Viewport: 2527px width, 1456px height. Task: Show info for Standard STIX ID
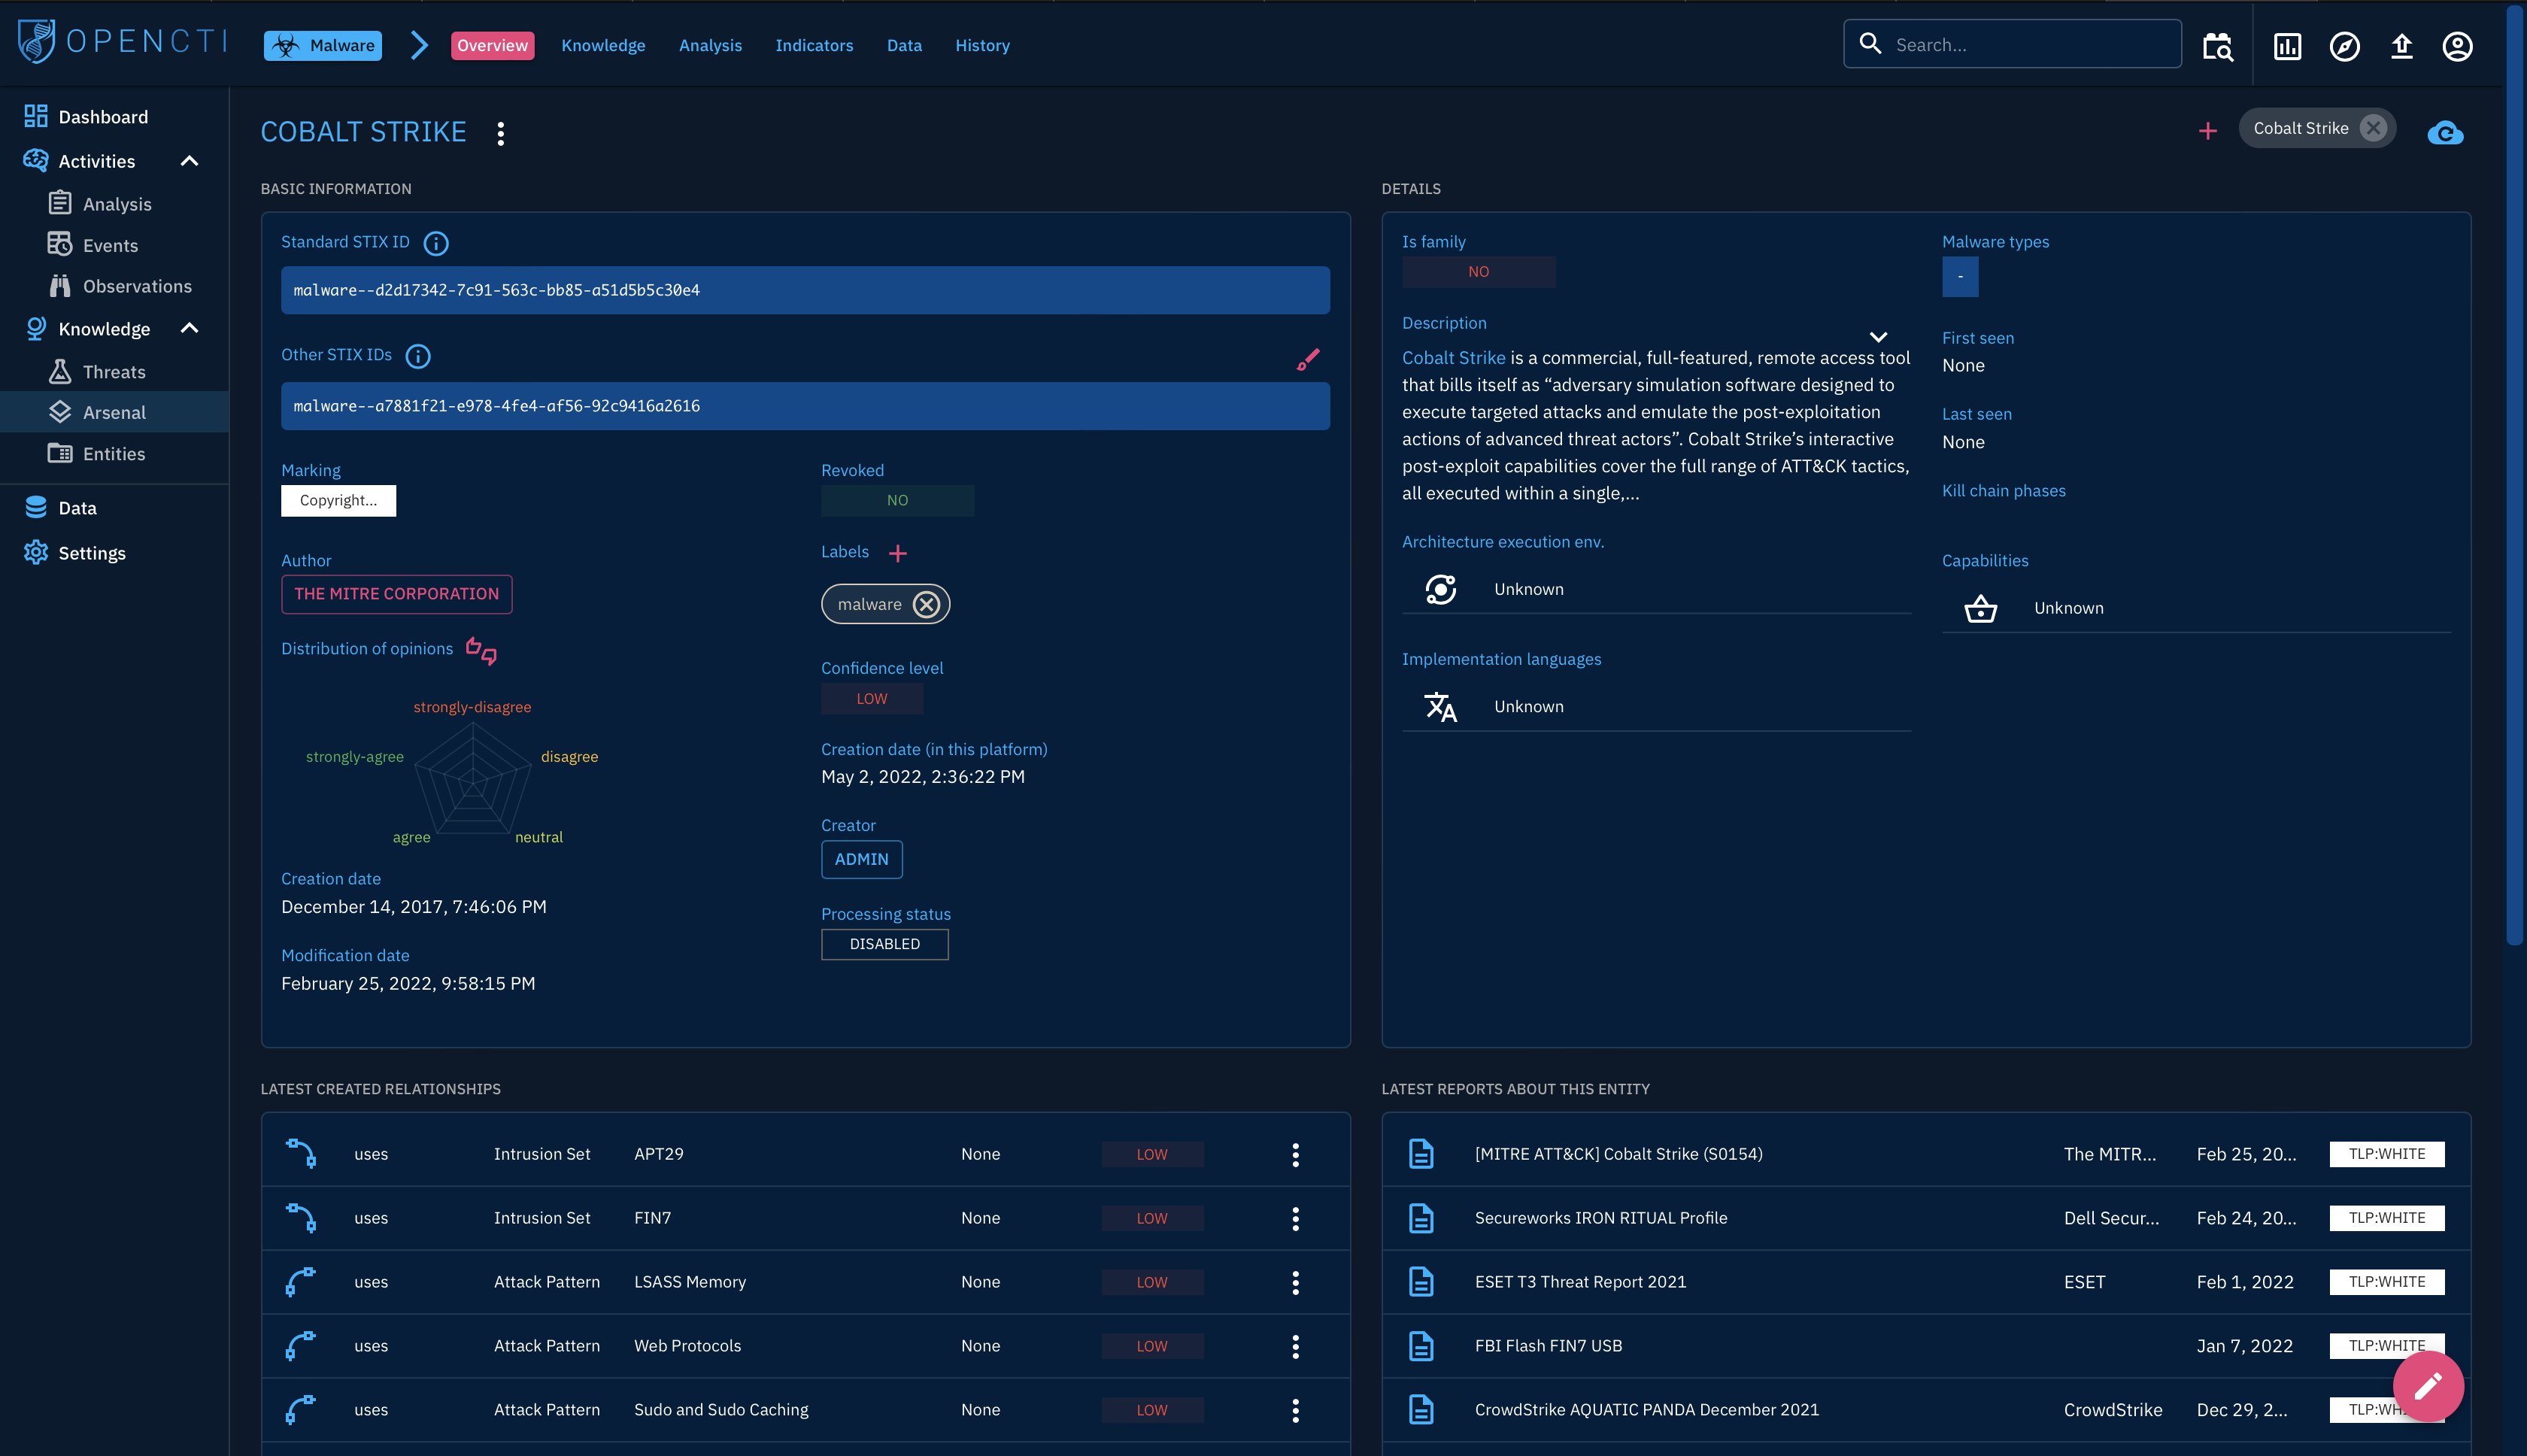point(436,243)
